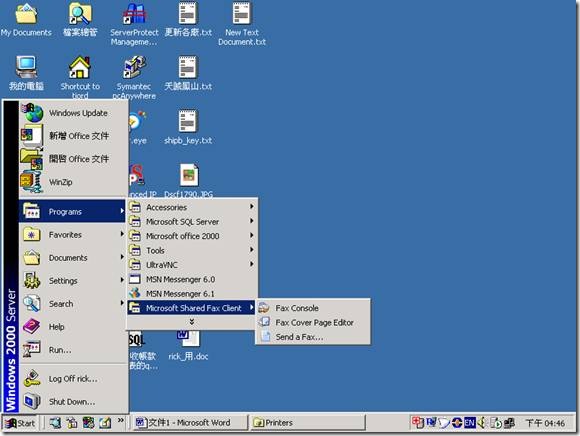Choose Log Off rick... in Start menu
Screen dimensions: 580x436
pos(72,378)
